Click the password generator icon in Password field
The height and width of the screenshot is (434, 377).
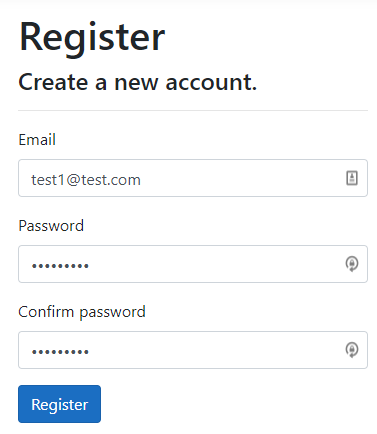pos(352,264)
